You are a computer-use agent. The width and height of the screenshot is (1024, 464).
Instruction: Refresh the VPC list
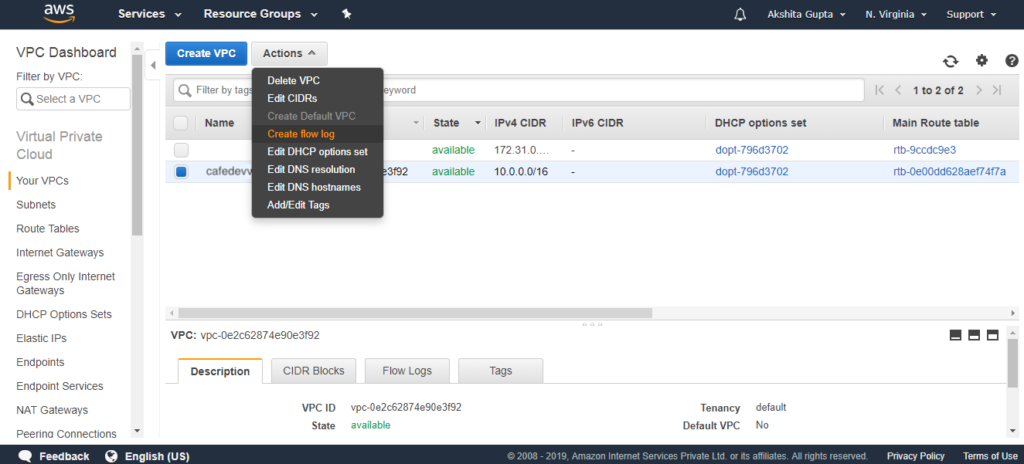(x=950, y=61)
